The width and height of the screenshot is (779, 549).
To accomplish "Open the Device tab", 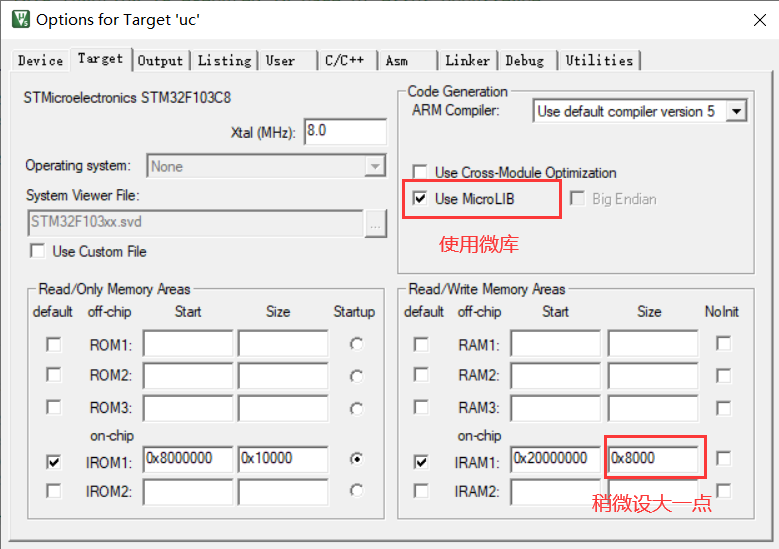I will (40, 61).
